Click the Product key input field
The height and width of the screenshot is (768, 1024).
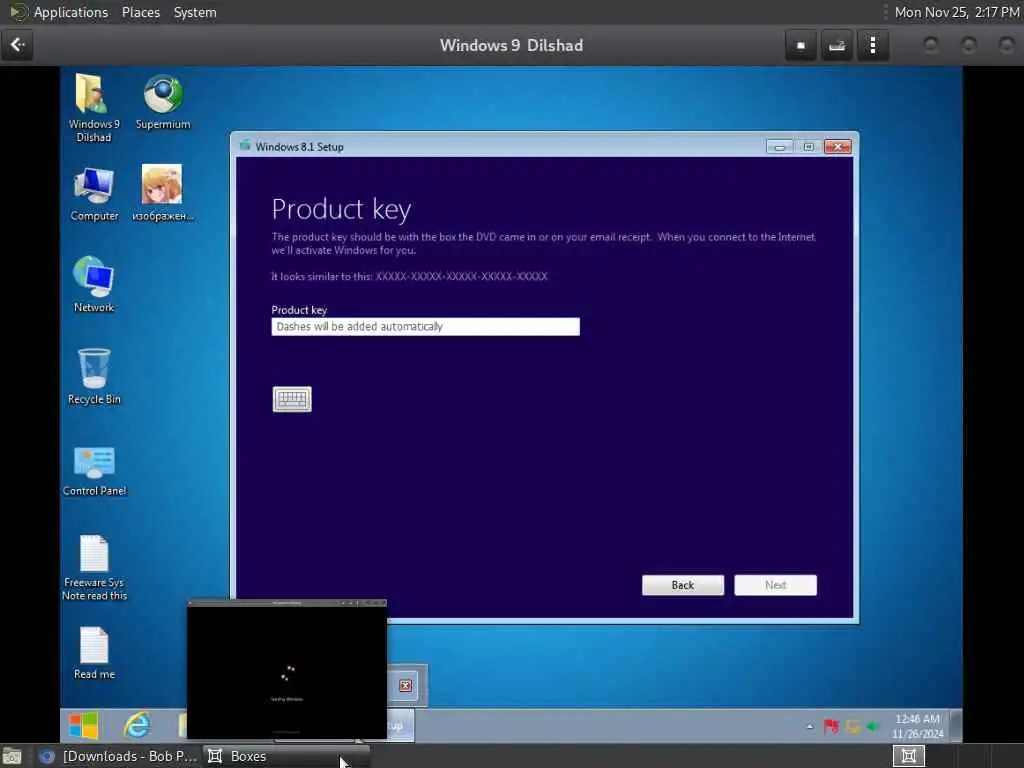tap(425, 327)
